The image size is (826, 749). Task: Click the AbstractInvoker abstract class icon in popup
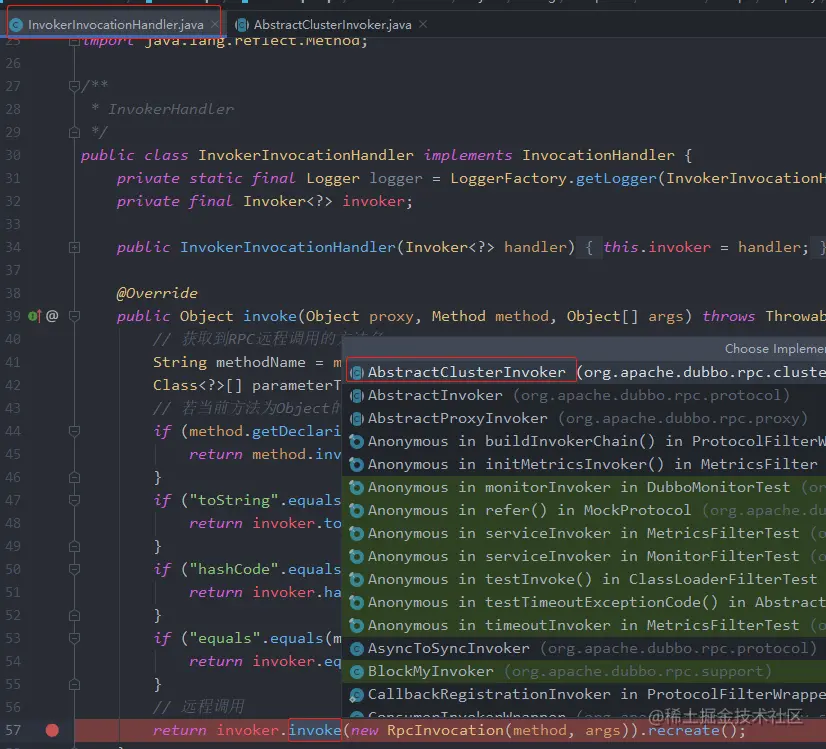tap(357, 396)
